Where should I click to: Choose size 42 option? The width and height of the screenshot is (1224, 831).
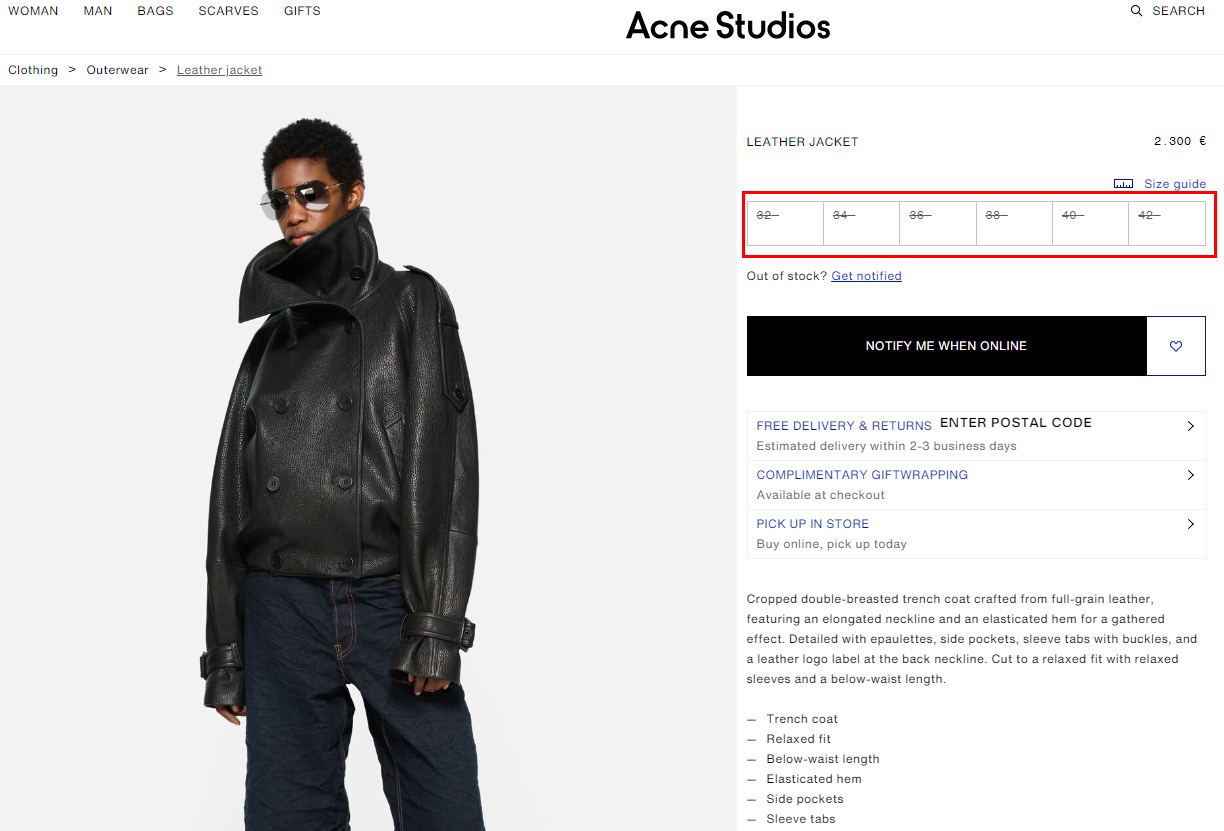click(1167, 223)
